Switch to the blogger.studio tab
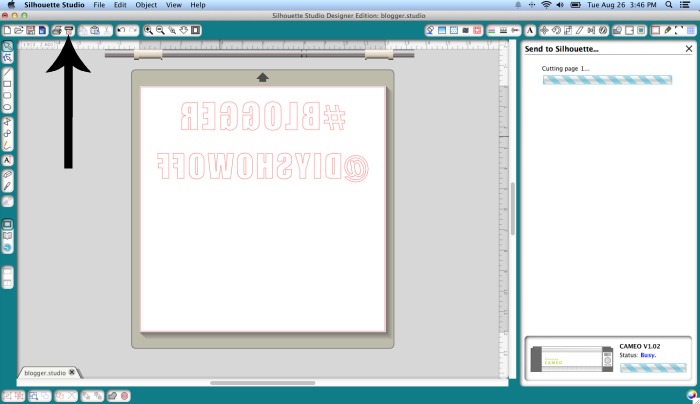The width and height of the screenshot is (700, 404). (44, 373)
